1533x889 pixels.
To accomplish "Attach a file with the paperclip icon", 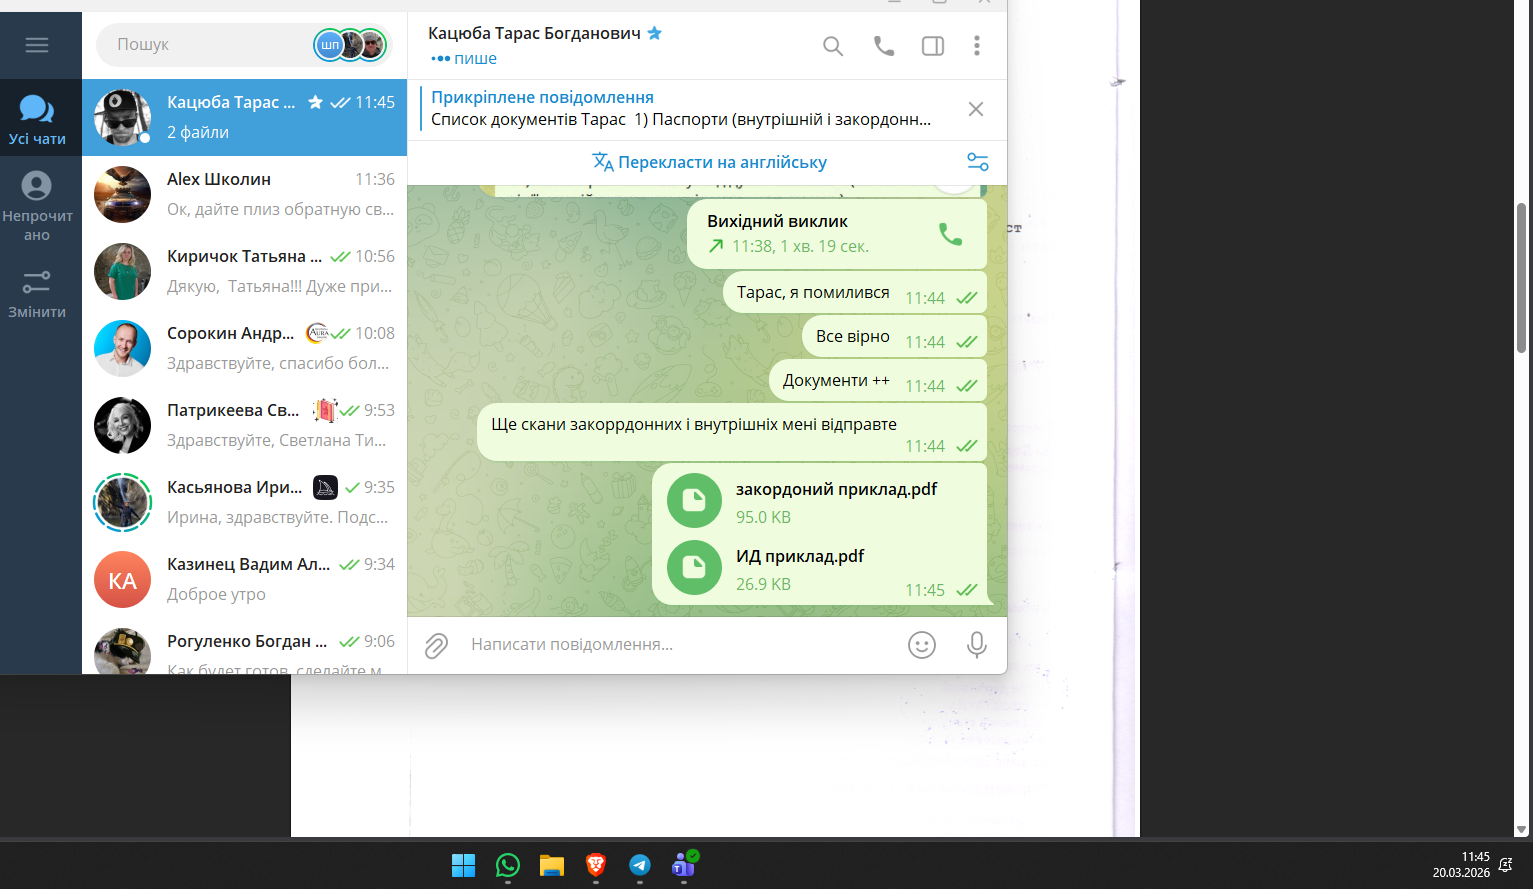I will tap(436, 646).
